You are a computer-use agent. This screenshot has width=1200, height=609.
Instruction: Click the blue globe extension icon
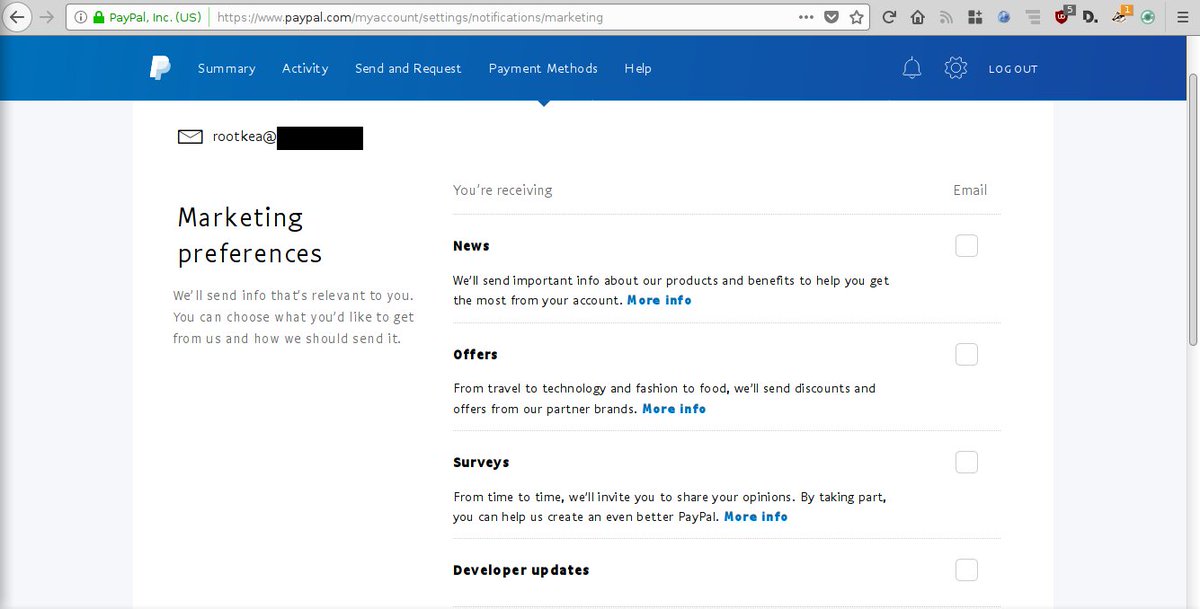click(x=1004, y=17)
